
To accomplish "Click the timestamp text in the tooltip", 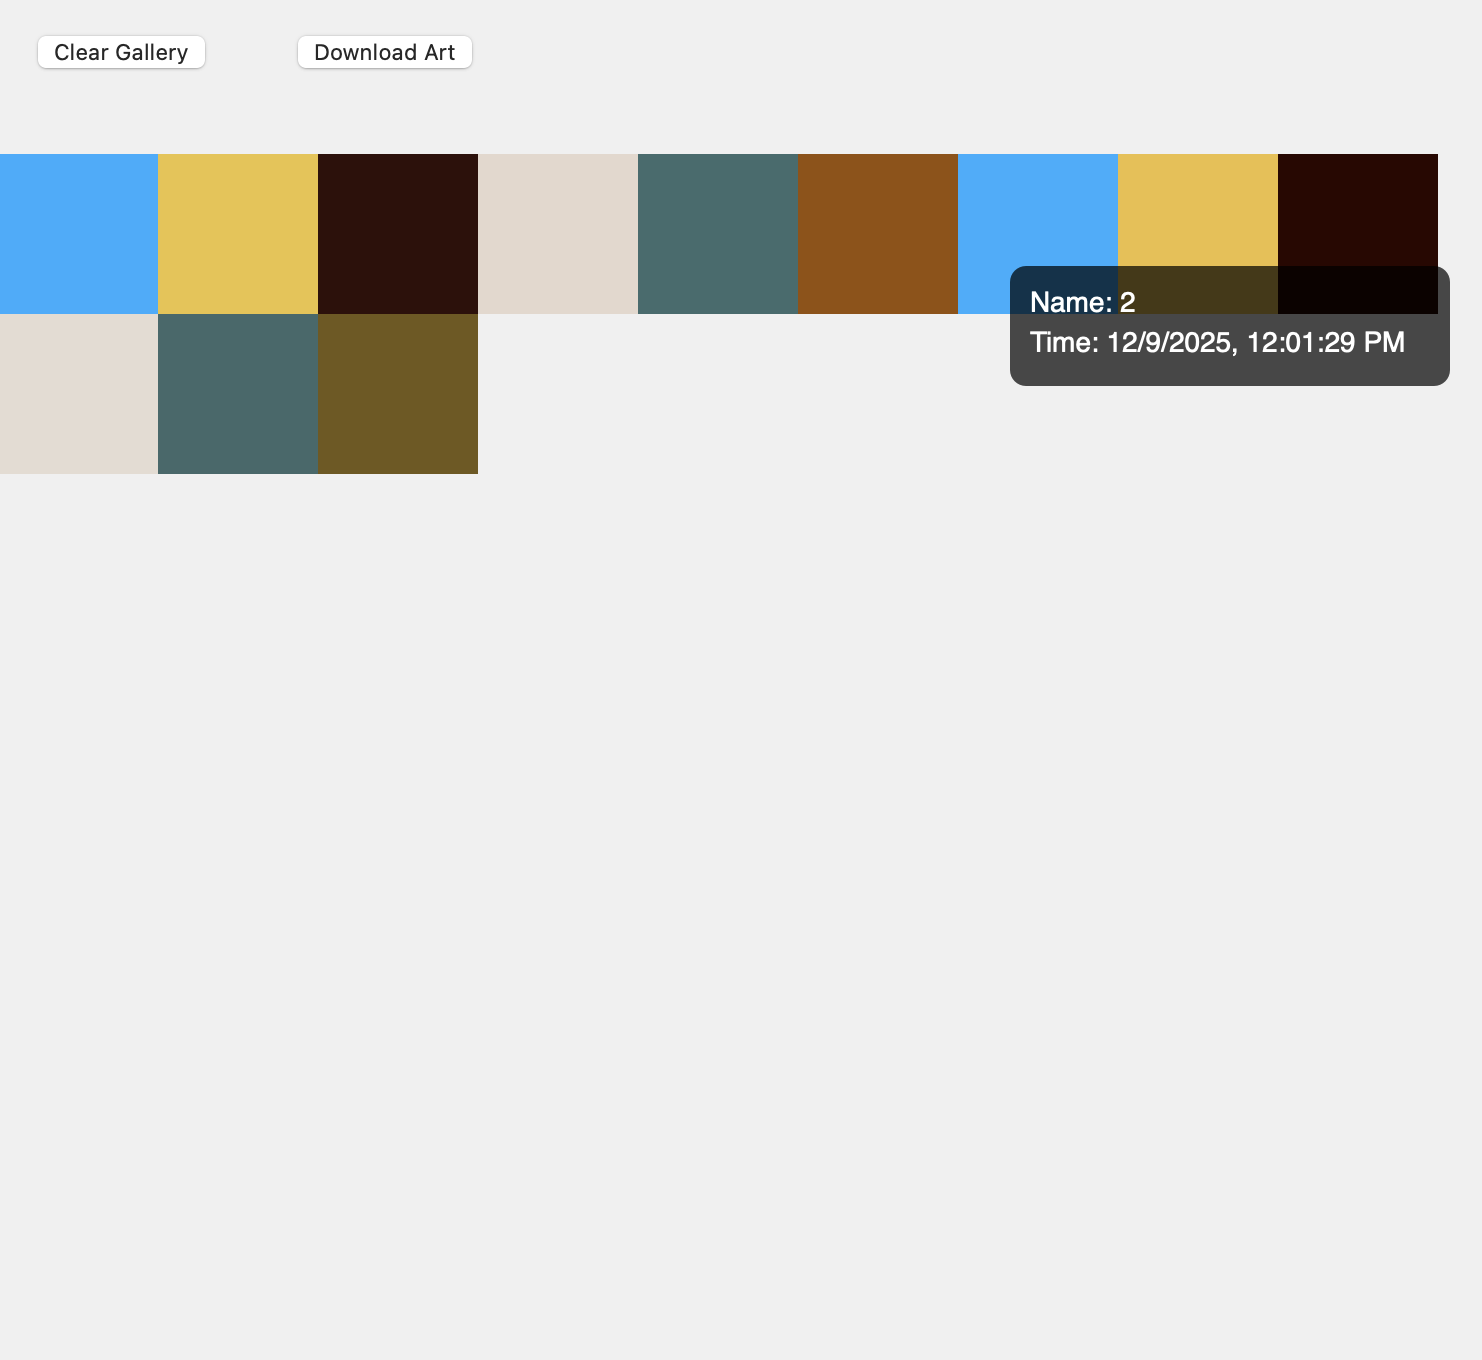I will 1218,343.
